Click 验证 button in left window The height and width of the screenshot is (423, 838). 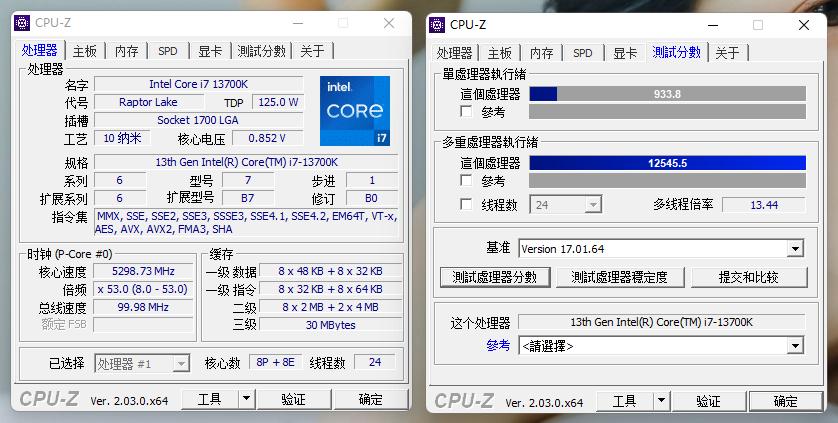tap(293, 399)
